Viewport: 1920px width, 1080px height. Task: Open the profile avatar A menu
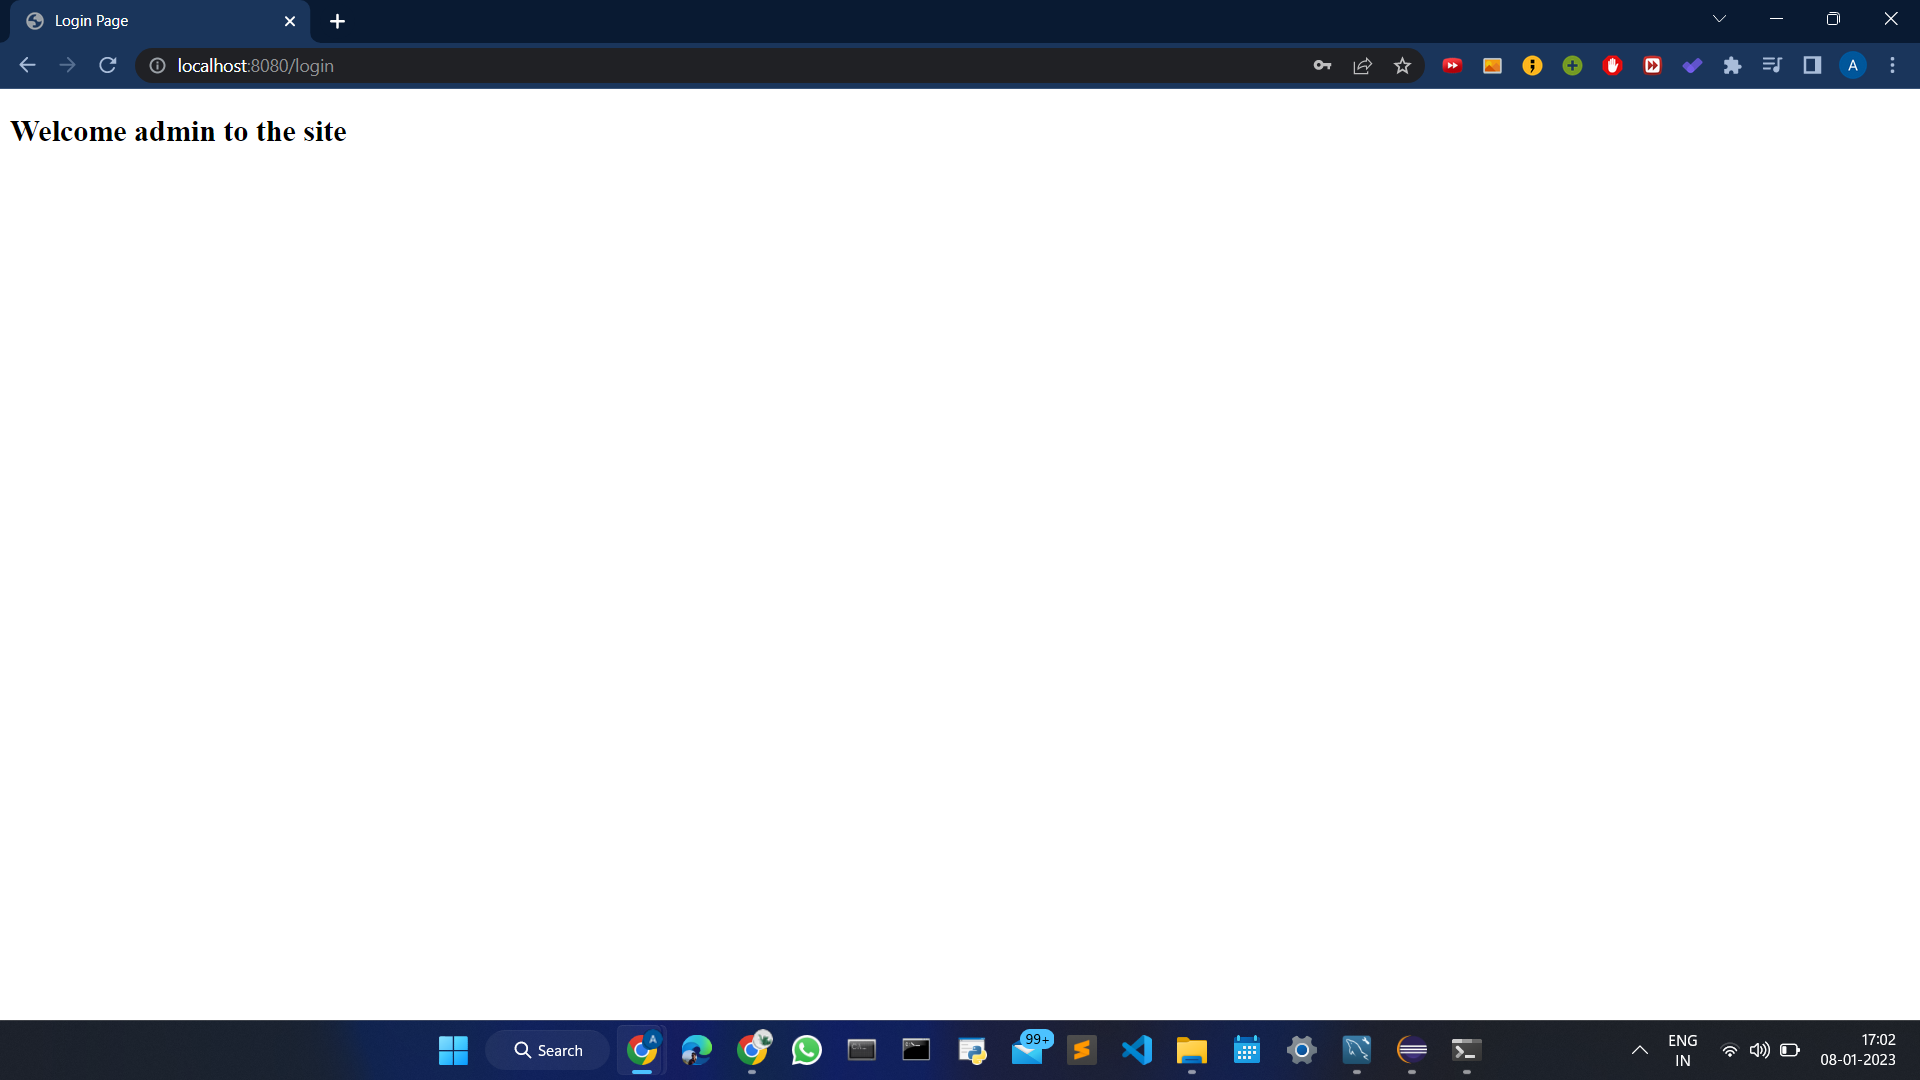click(x=1852, y=65)
